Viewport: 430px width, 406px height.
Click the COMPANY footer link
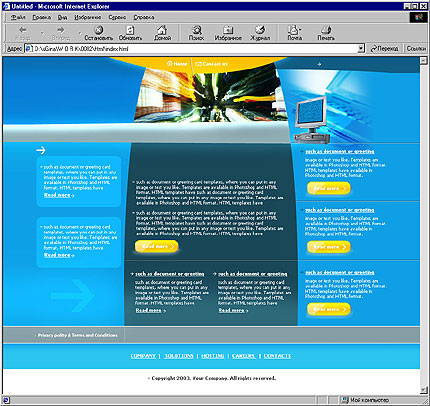pos(143,356)
